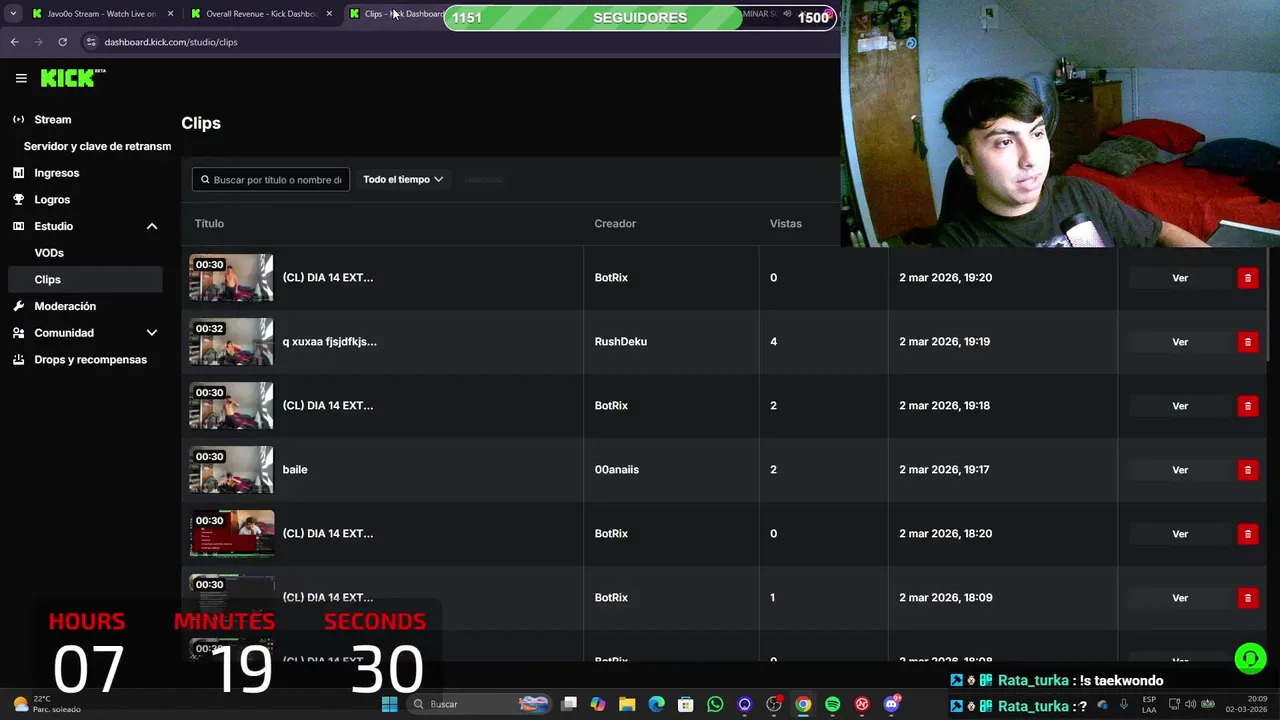The height and width of the screenshot is (720, 1280).
Task: Open Copilot from the taskbar
Action: pyautogui.click(x=597, y=704)
